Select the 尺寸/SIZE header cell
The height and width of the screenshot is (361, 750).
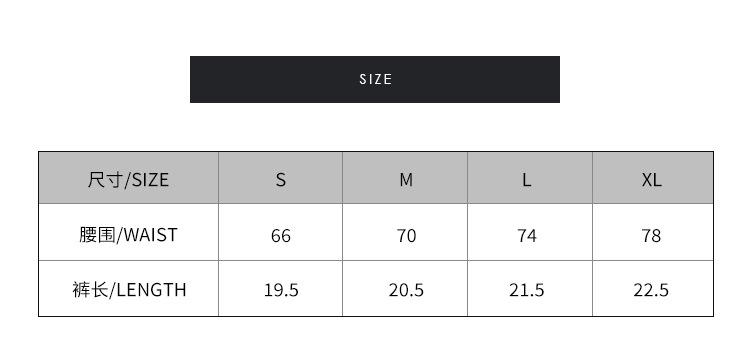[x=128, y=178]
